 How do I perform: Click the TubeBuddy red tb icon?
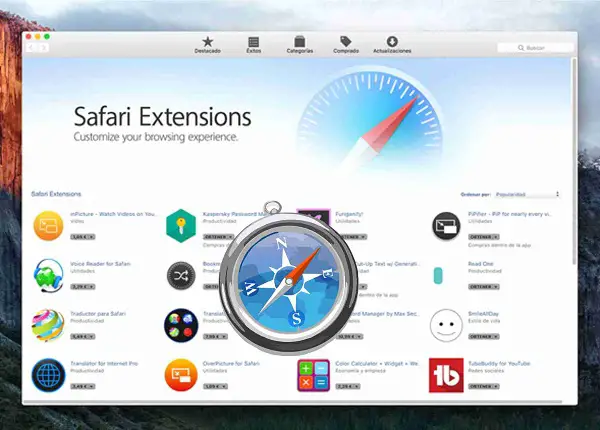[x=446, y=375]
